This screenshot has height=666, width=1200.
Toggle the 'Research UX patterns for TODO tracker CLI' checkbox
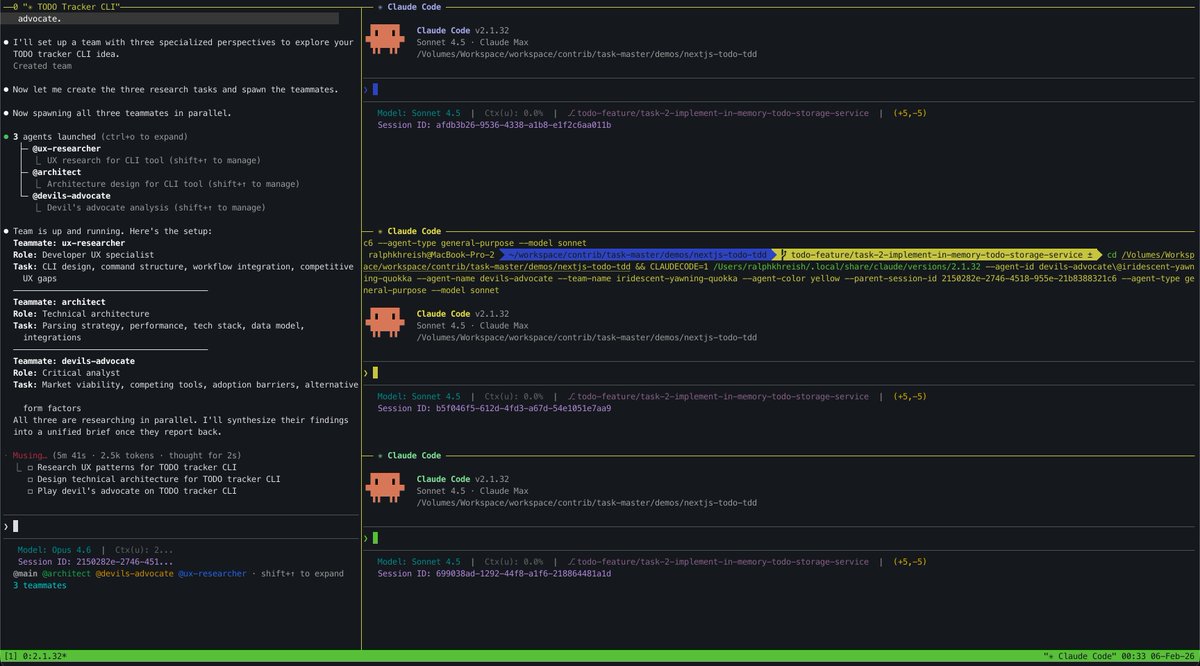click(x=31, y=467)
